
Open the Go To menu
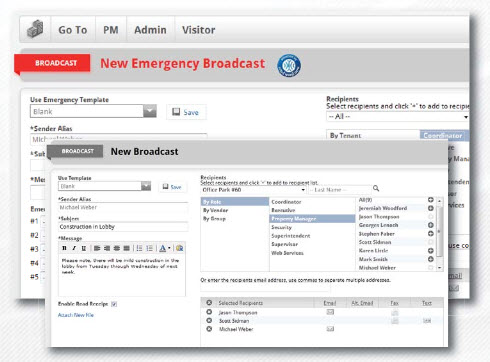pos(73,30)
